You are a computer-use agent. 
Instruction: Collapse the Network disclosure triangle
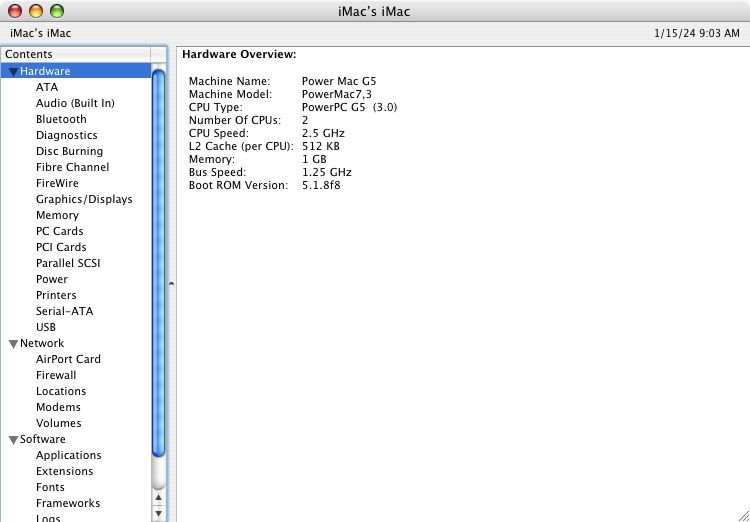[x=12, y=344]
